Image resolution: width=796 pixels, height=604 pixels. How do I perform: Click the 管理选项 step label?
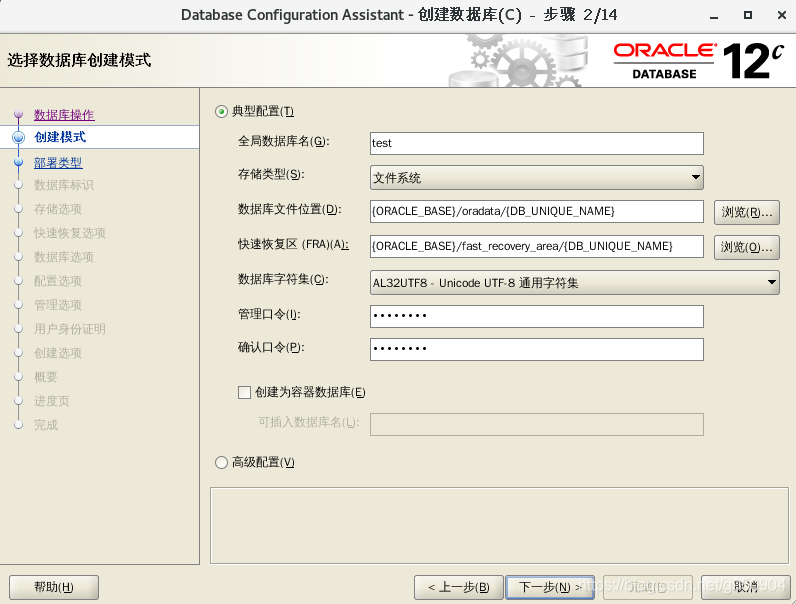coord(58,305)
